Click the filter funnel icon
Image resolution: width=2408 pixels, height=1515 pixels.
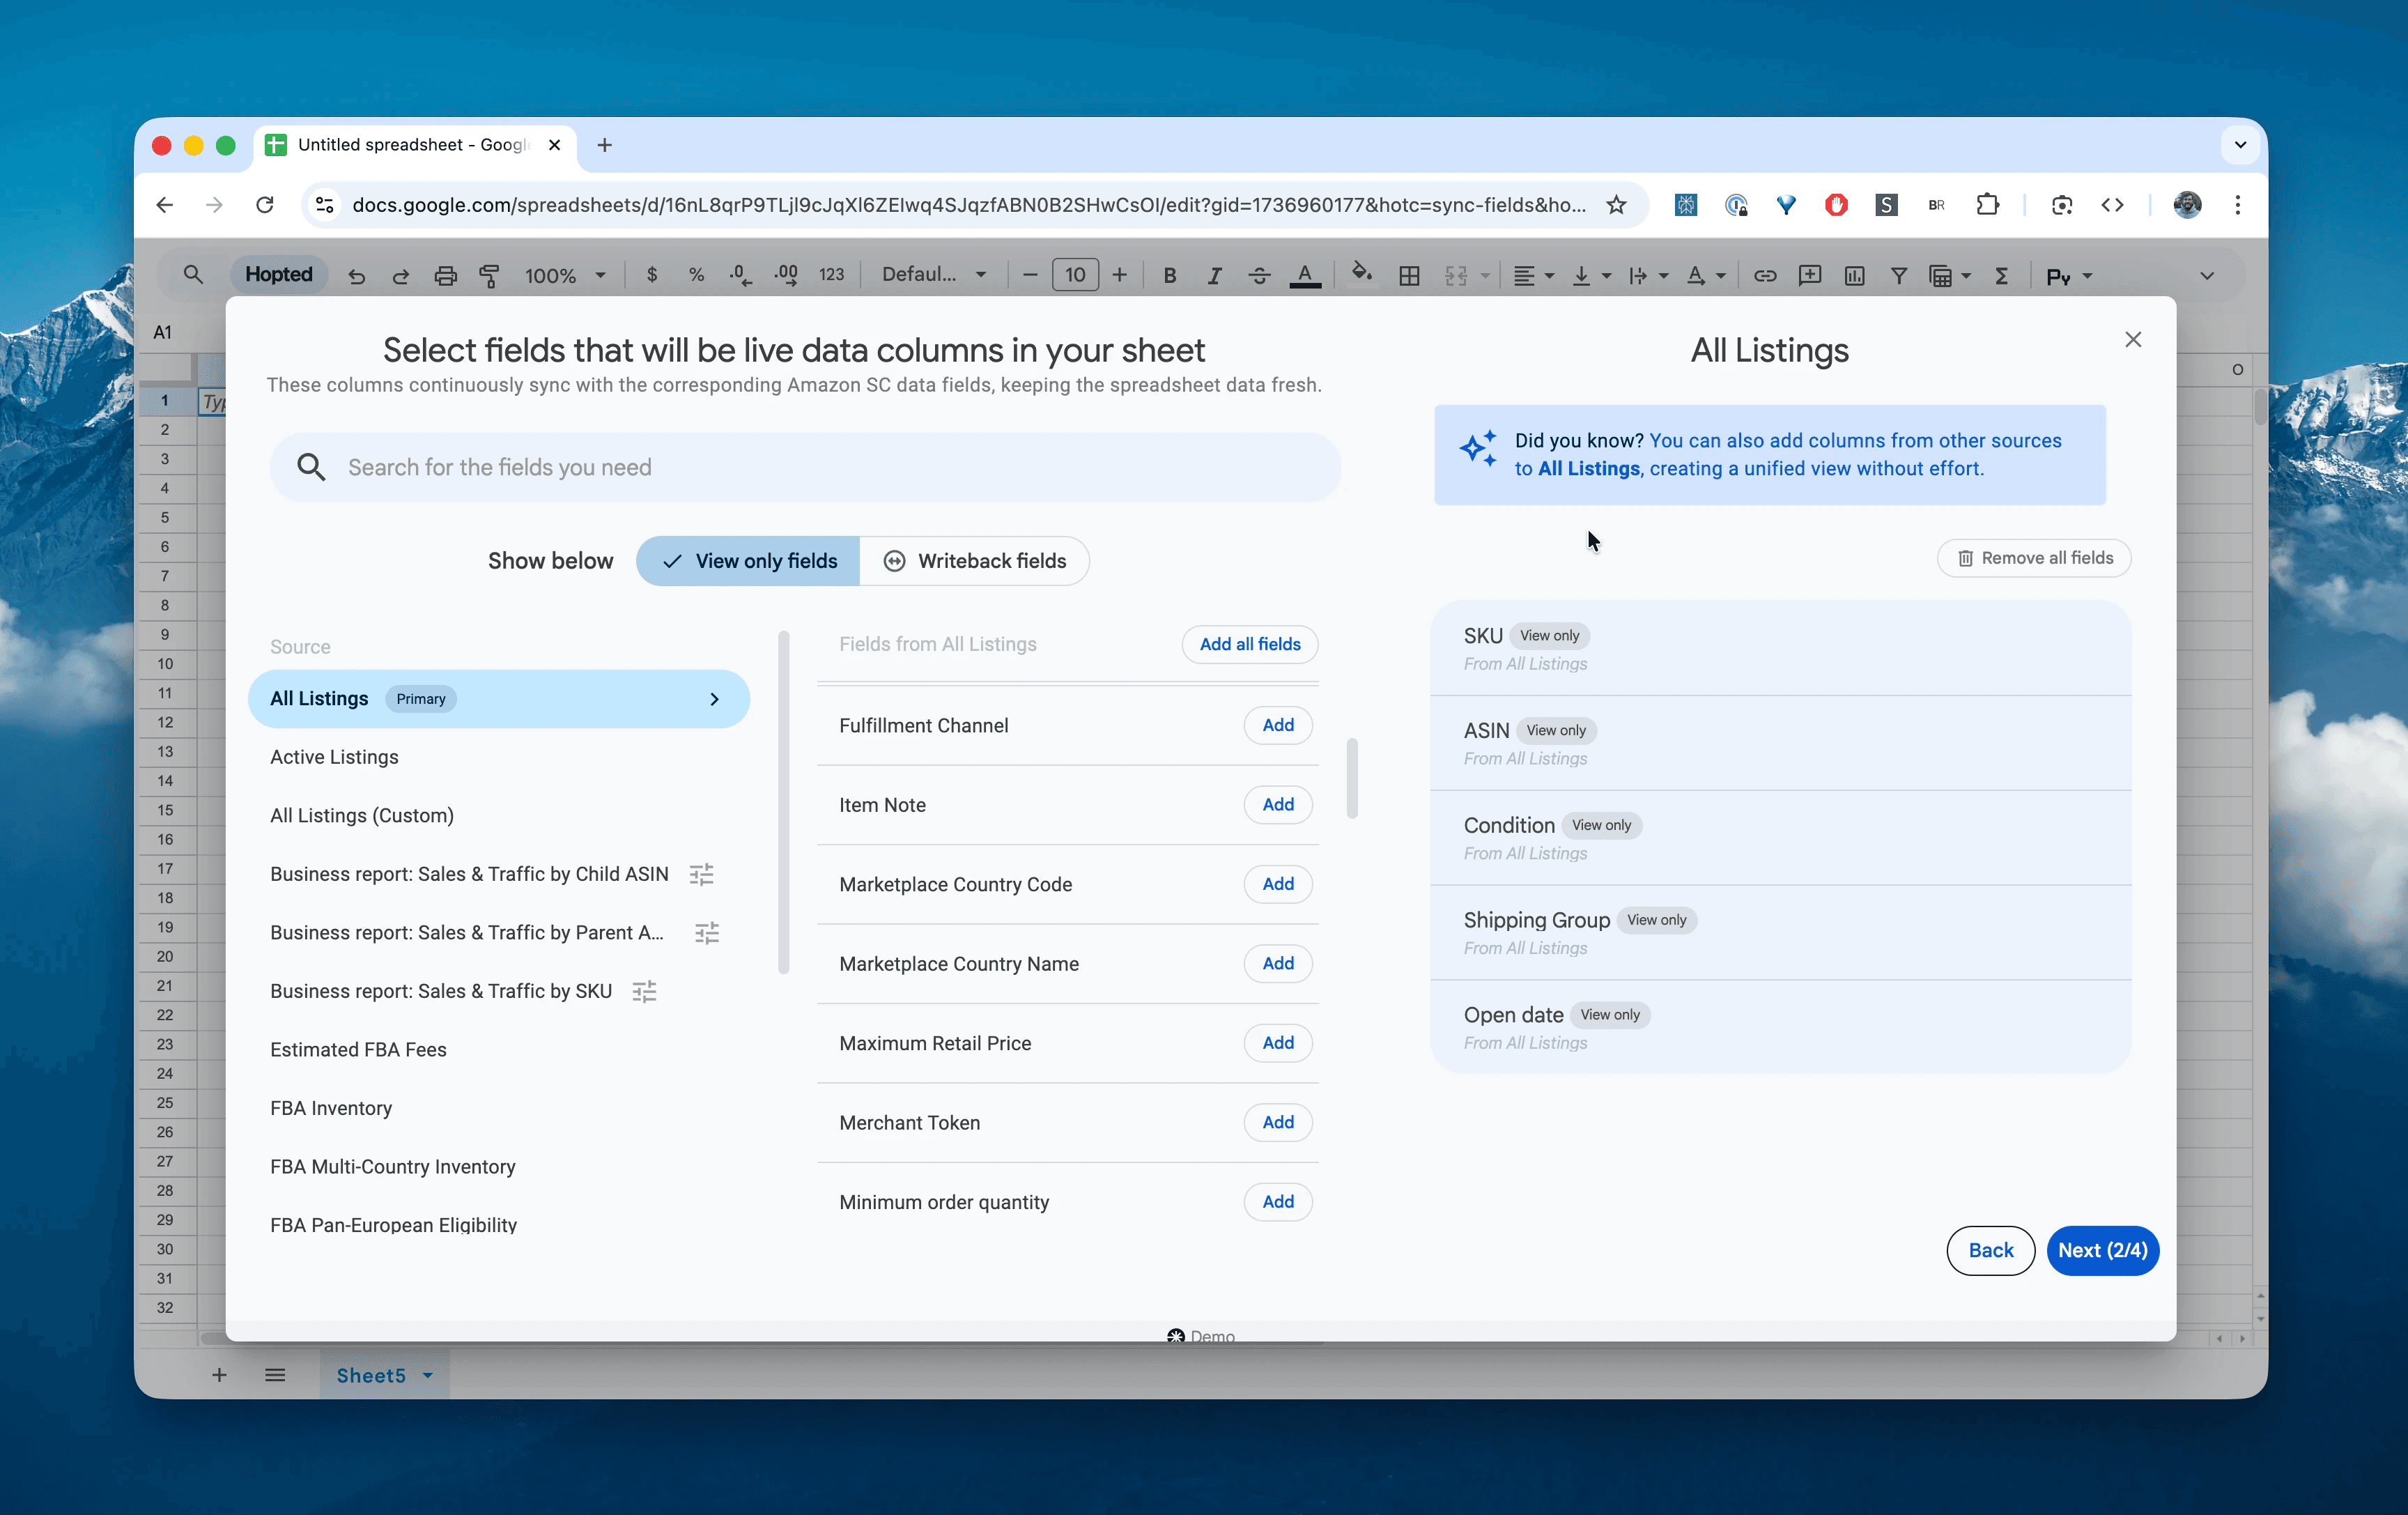(x=1898, y=275)
